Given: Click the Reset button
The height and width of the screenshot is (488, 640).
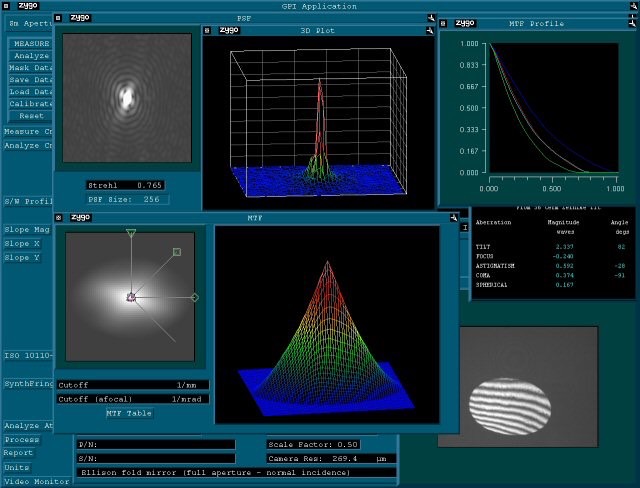Looking at the screenshot, I should (31, 116).
